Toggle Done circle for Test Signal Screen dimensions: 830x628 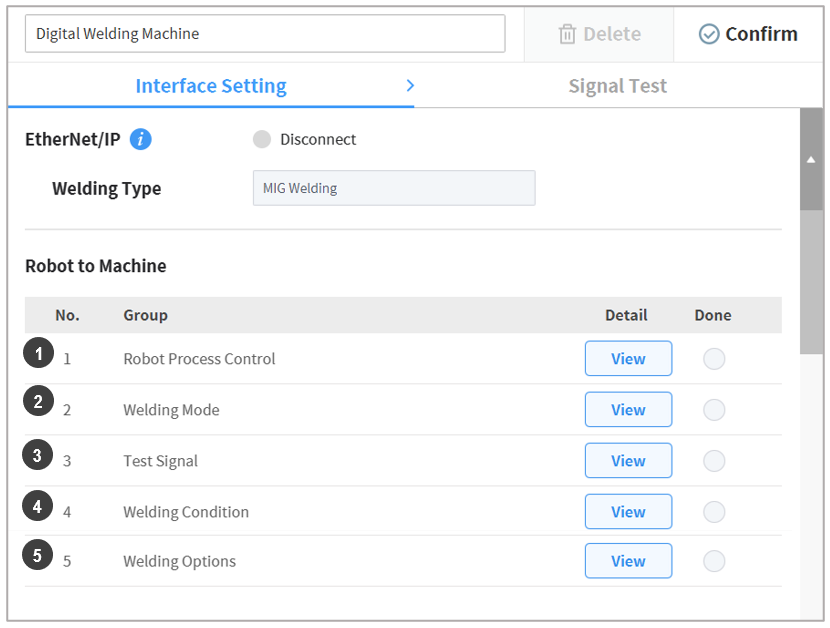pyautogui.click(x=714, y=461)
